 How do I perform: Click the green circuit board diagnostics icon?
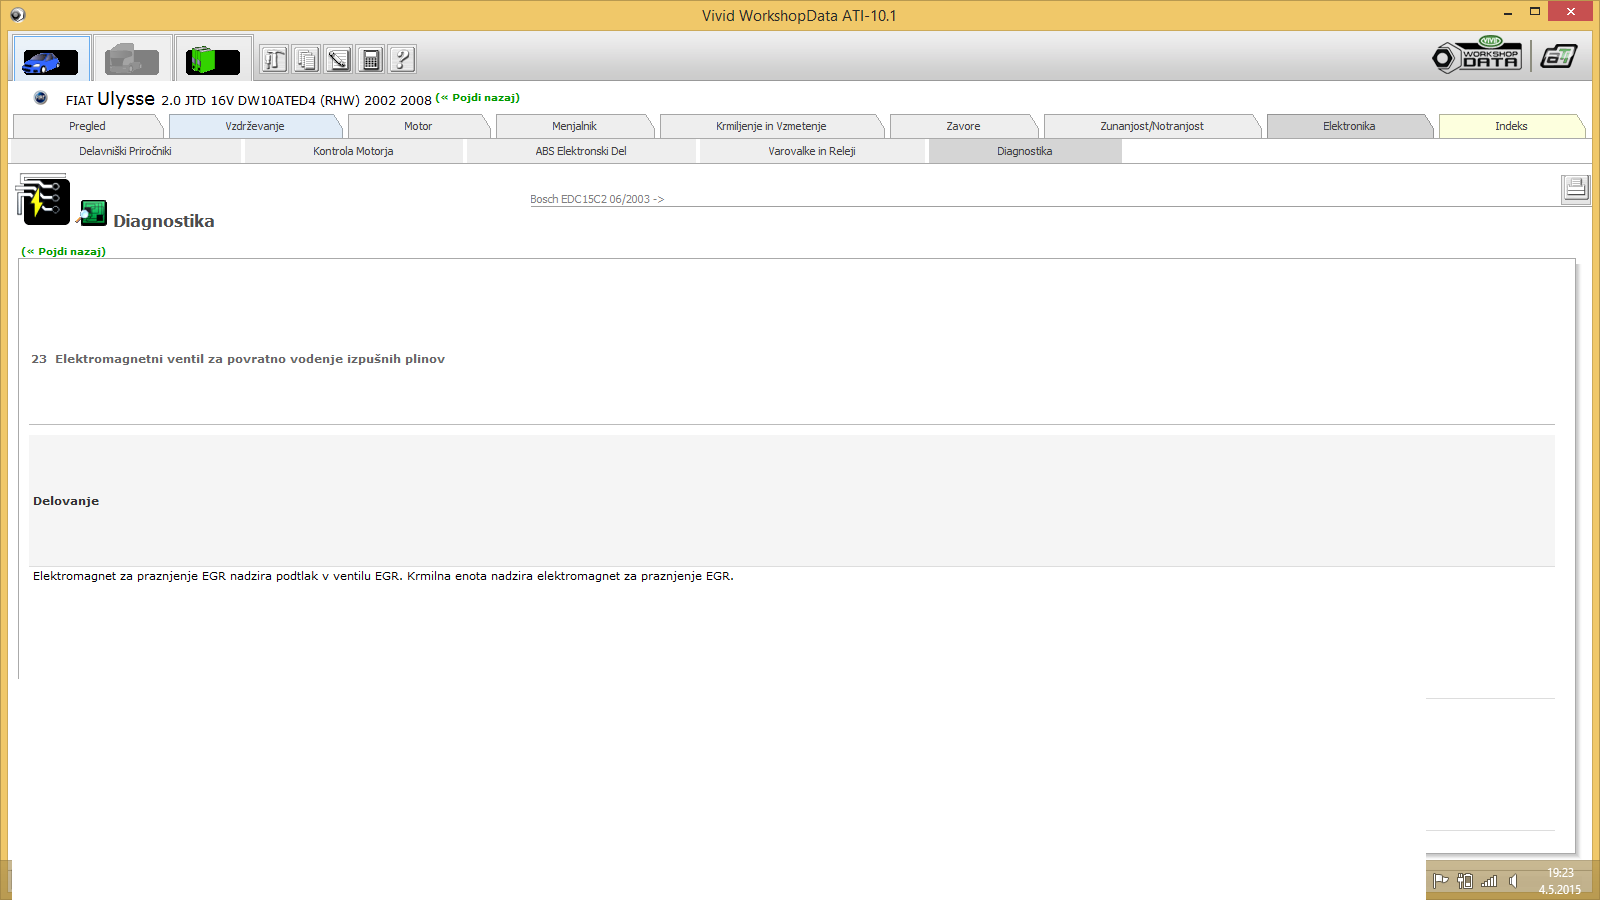pos(93,213)
